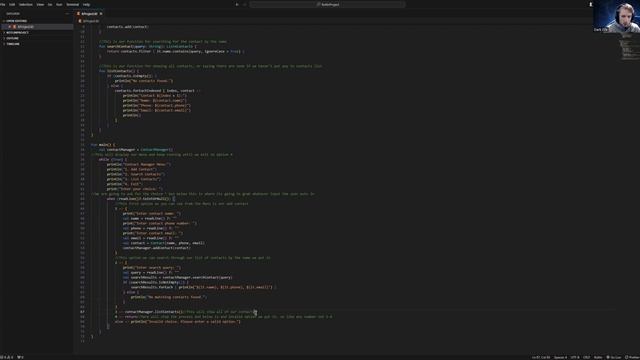Viewport: 640px width, 360px height.
Task: Click the code minimap overview
Action: tap(629, 48)
